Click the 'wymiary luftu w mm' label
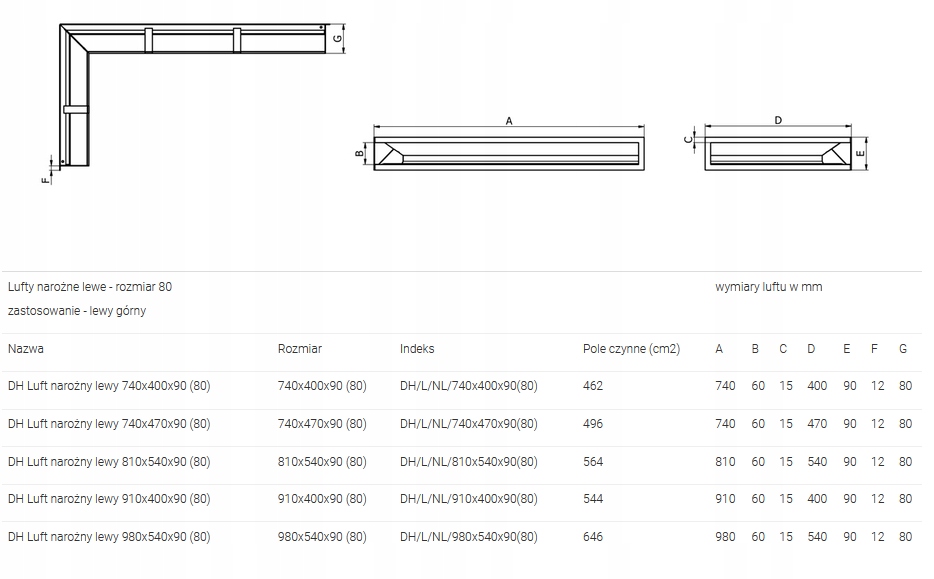Viewport: 934px width, 579px height. (x=768, y=287)
